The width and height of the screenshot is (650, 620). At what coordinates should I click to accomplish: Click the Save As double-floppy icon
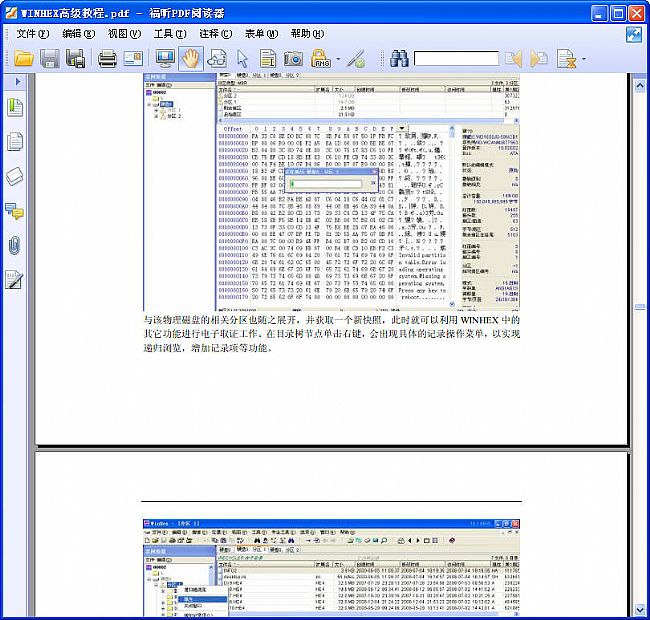(75, 58)
